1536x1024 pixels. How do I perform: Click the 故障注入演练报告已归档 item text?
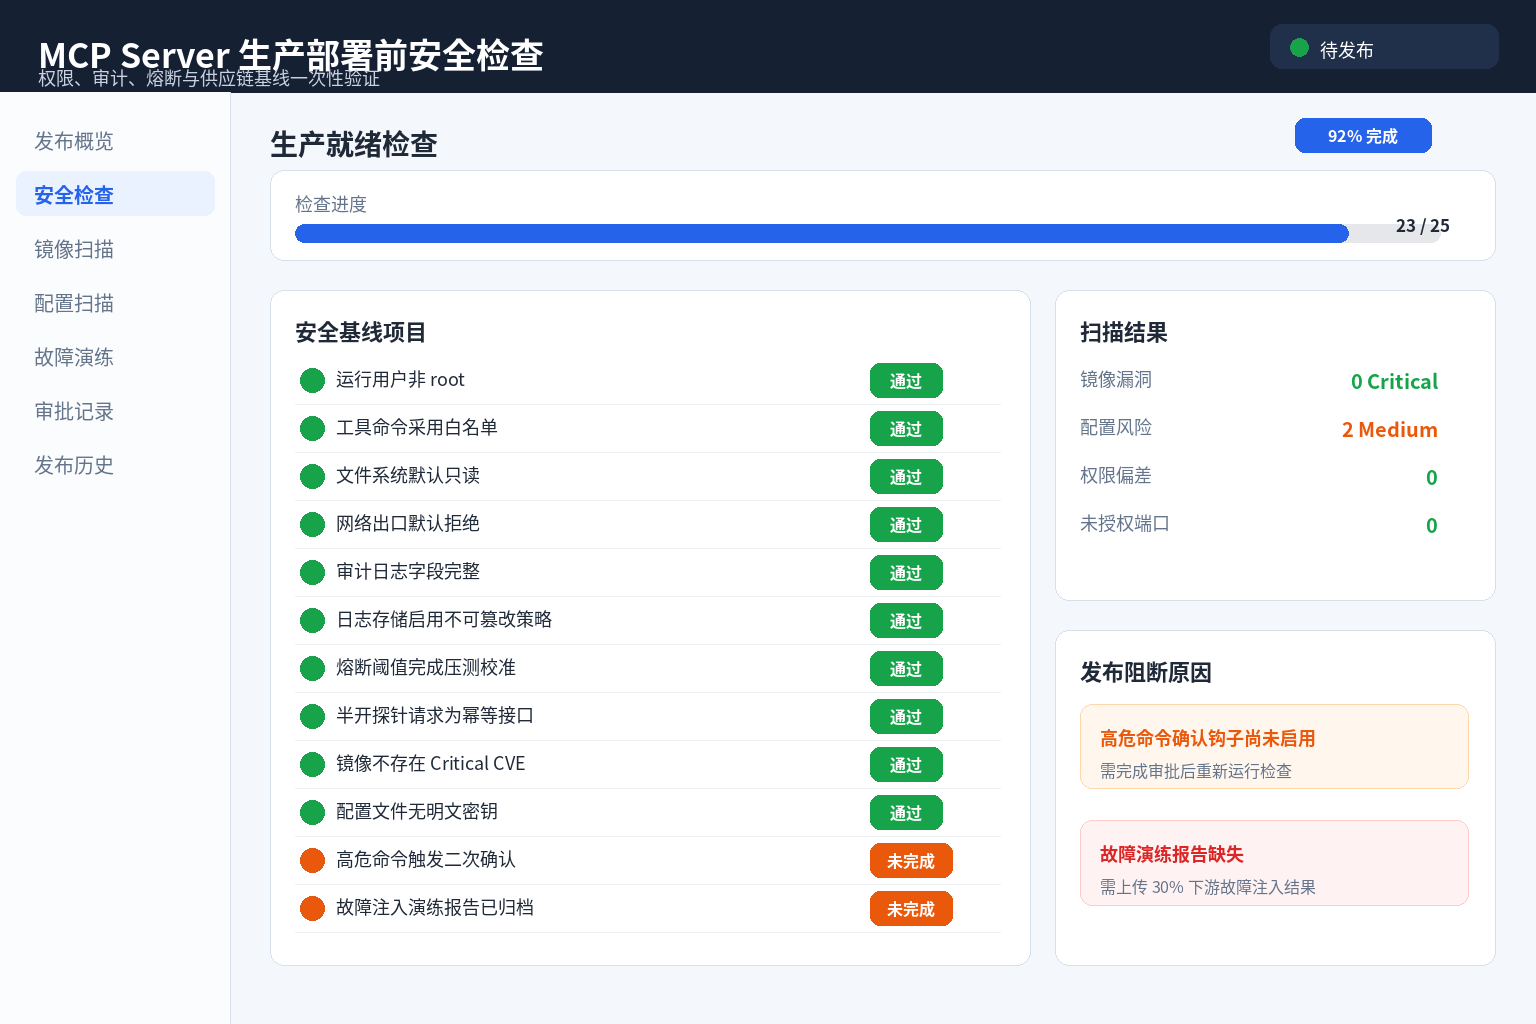point(435,907)
